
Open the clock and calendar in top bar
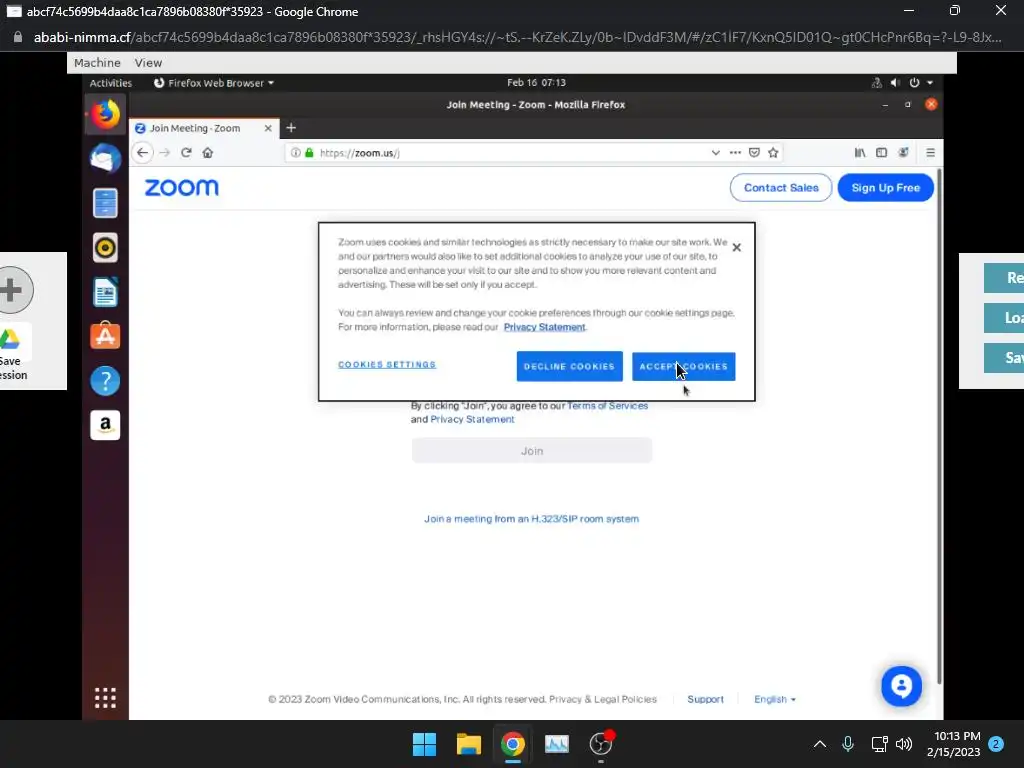coord(536,83)
